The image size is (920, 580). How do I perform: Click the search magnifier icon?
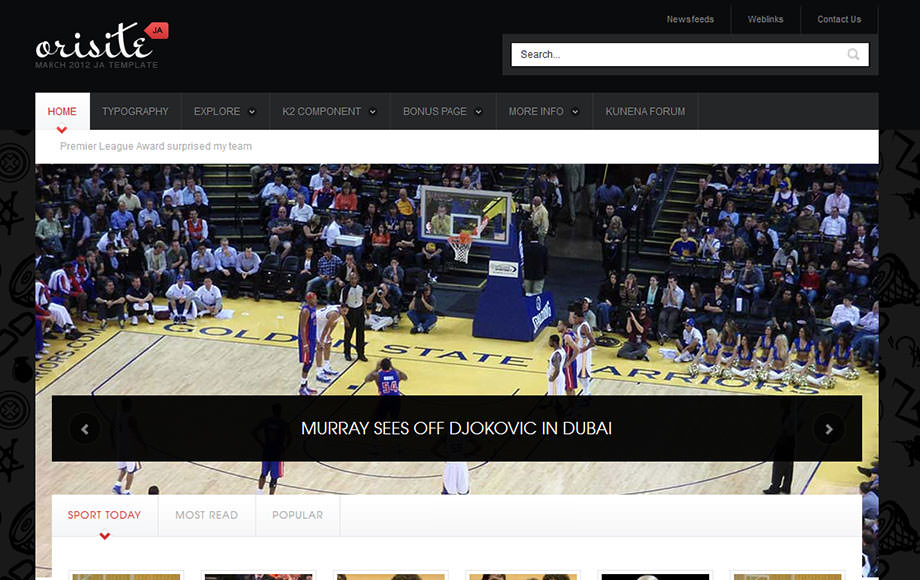pyautogui.click(x=853, y=55)
